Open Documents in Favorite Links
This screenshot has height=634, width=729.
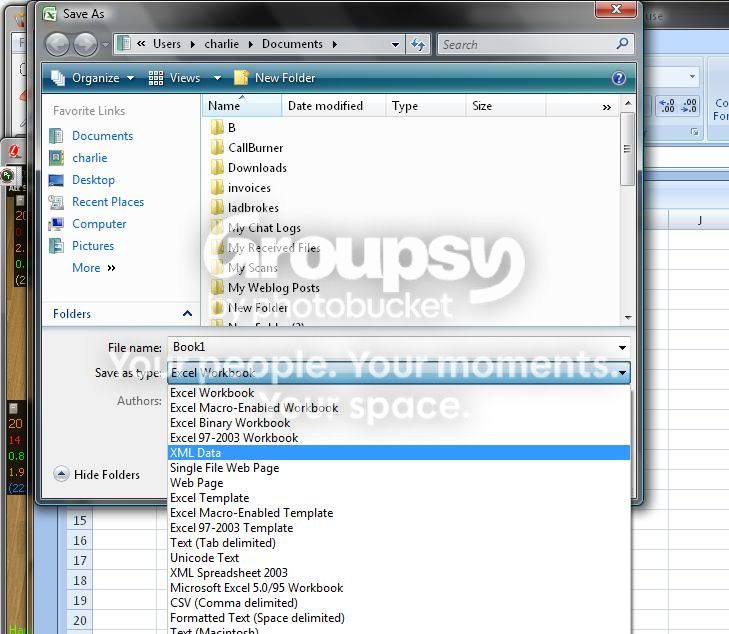[102, 136]
